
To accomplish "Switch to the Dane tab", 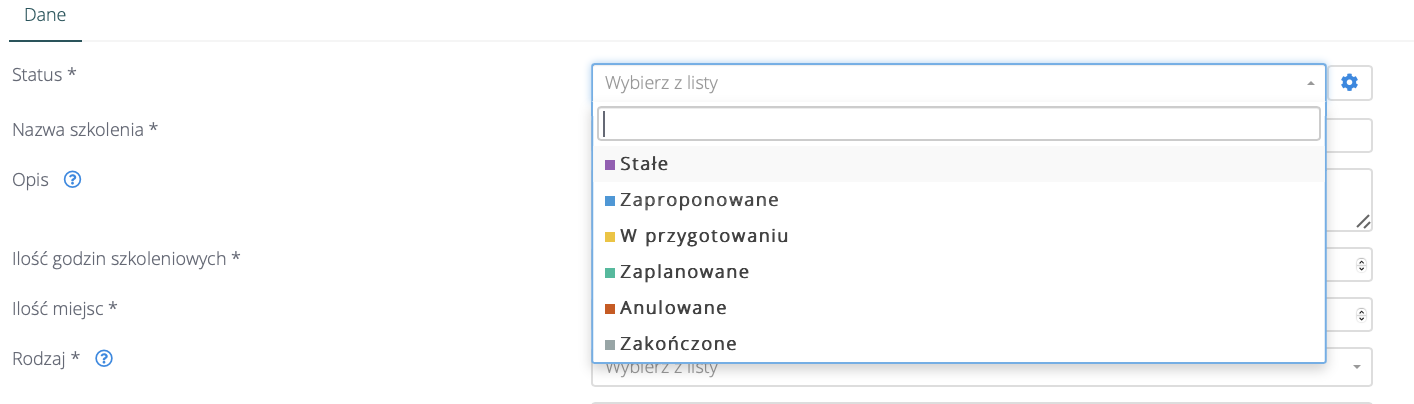I will [x=45, y=17].
